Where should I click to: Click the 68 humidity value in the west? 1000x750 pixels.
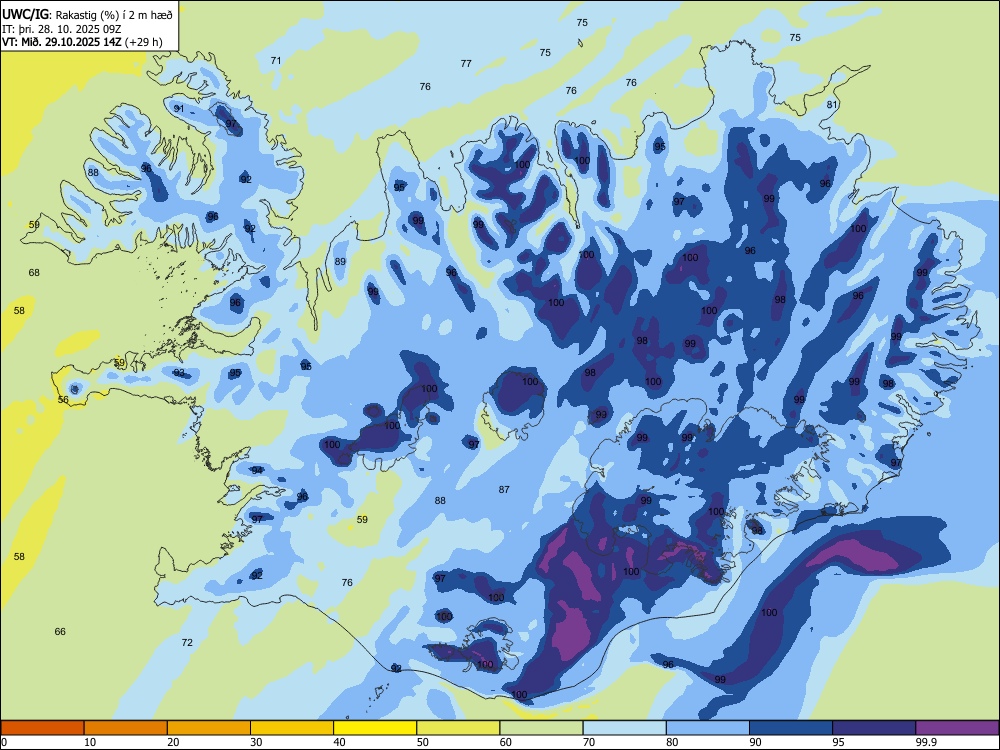click(34, 272)
